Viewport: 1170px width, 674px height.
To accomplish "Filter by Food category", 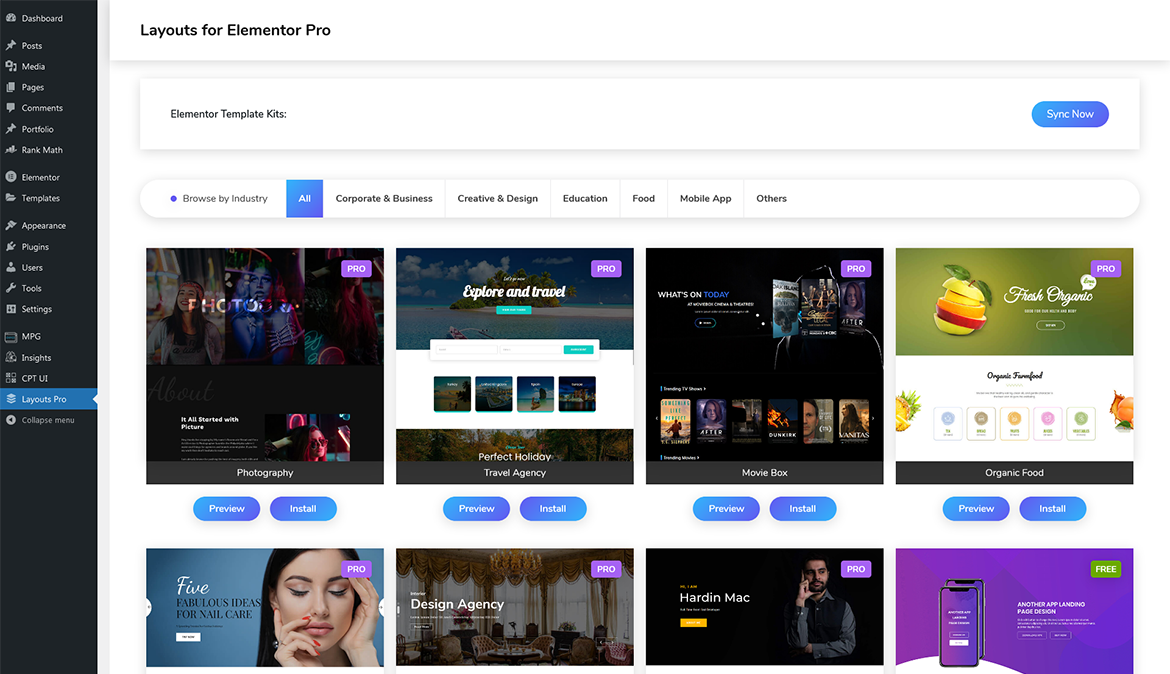I will pos(643,199).
